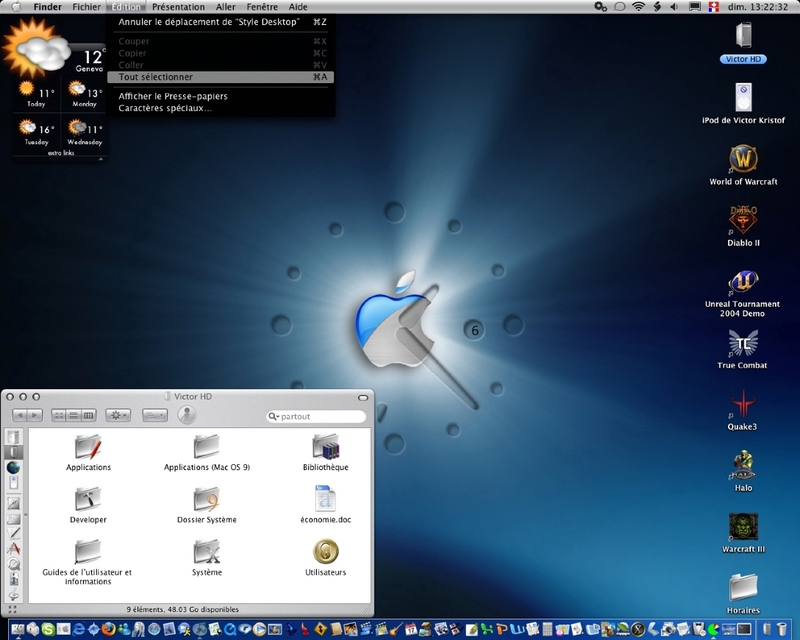This screenshot has height=640, width=800.
Task: Click the menu bar clock dim. 13:22:32
Action: pos(758,7)
